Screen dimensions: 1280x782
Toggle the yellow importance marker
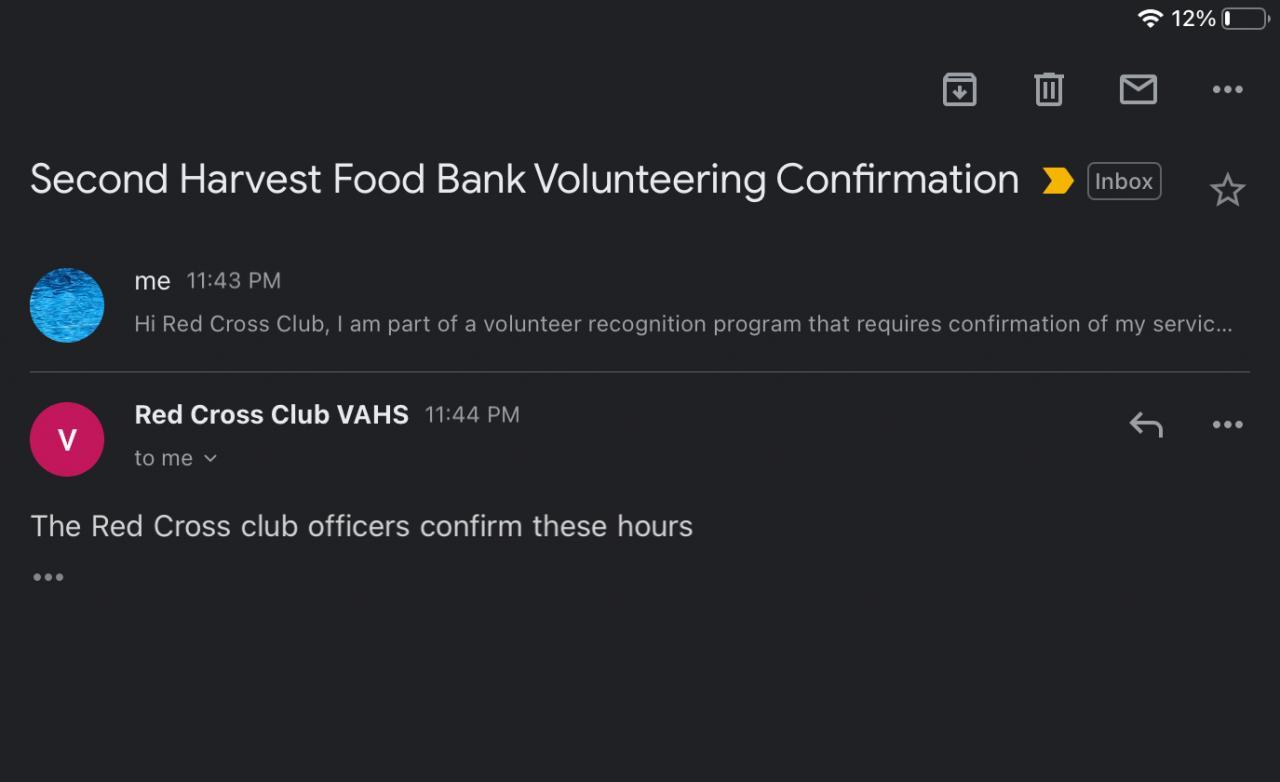click(1057, 181)
